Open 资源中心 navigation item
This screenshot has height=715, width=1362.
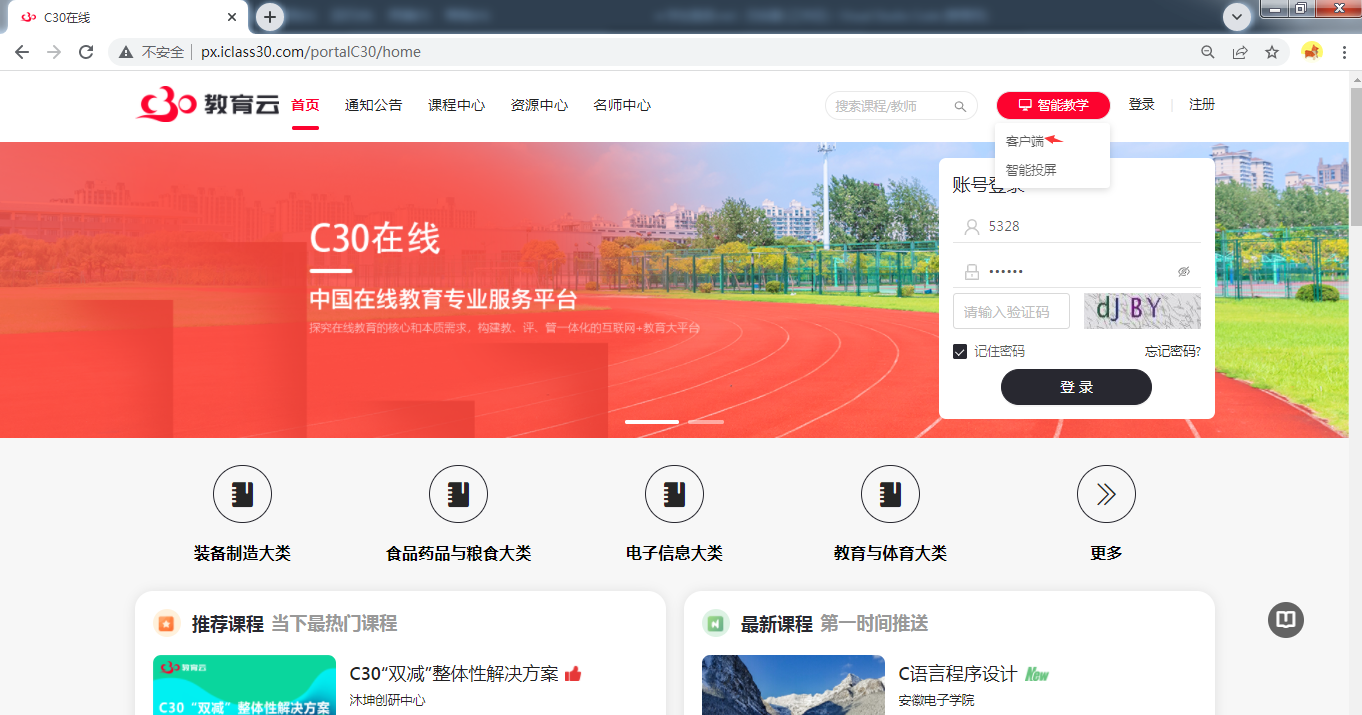coord(539,105)
